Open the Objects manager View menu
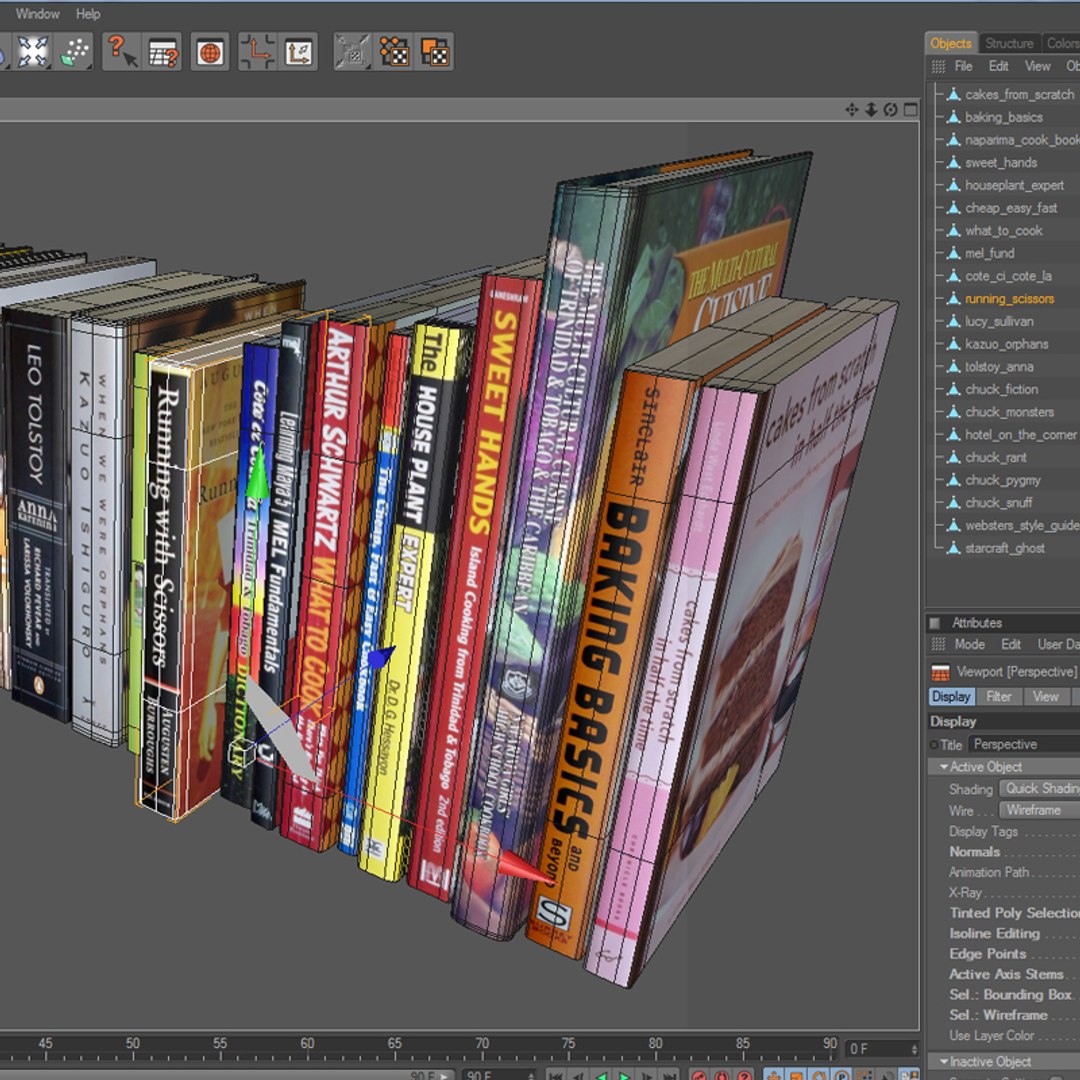Image resolution: width=1080 pixels, height=1080 pixels. click(x=1037, y=66)
